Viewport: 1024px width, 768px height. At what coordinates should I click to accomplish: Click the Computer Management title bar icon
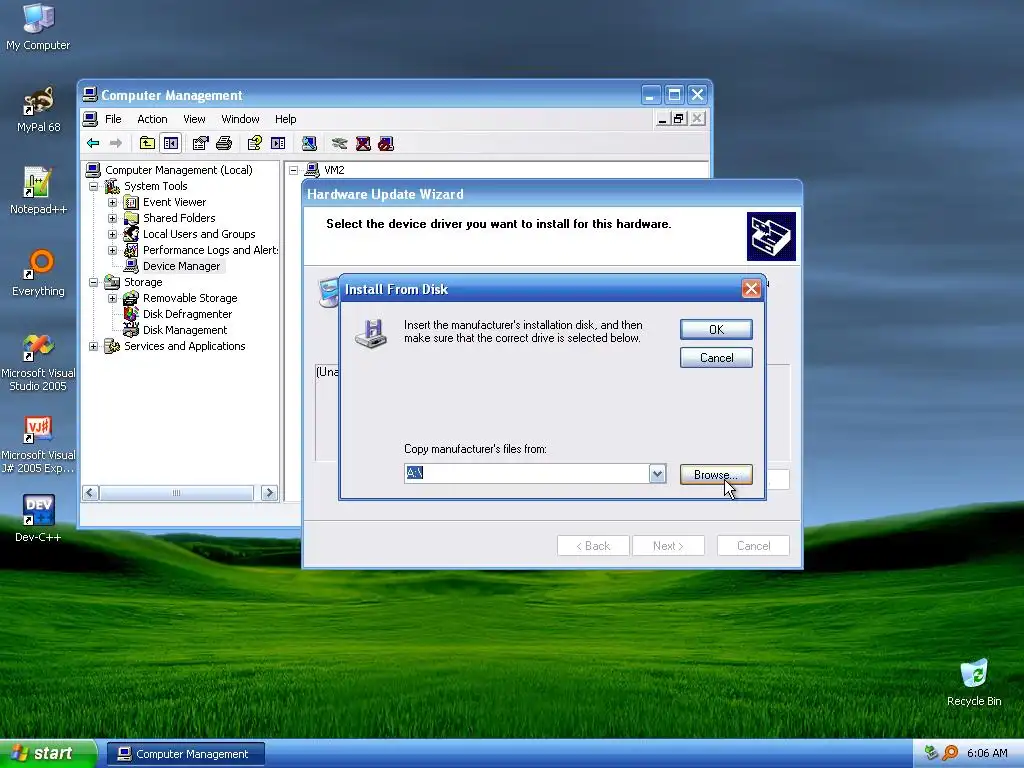(x=90, y=95)
